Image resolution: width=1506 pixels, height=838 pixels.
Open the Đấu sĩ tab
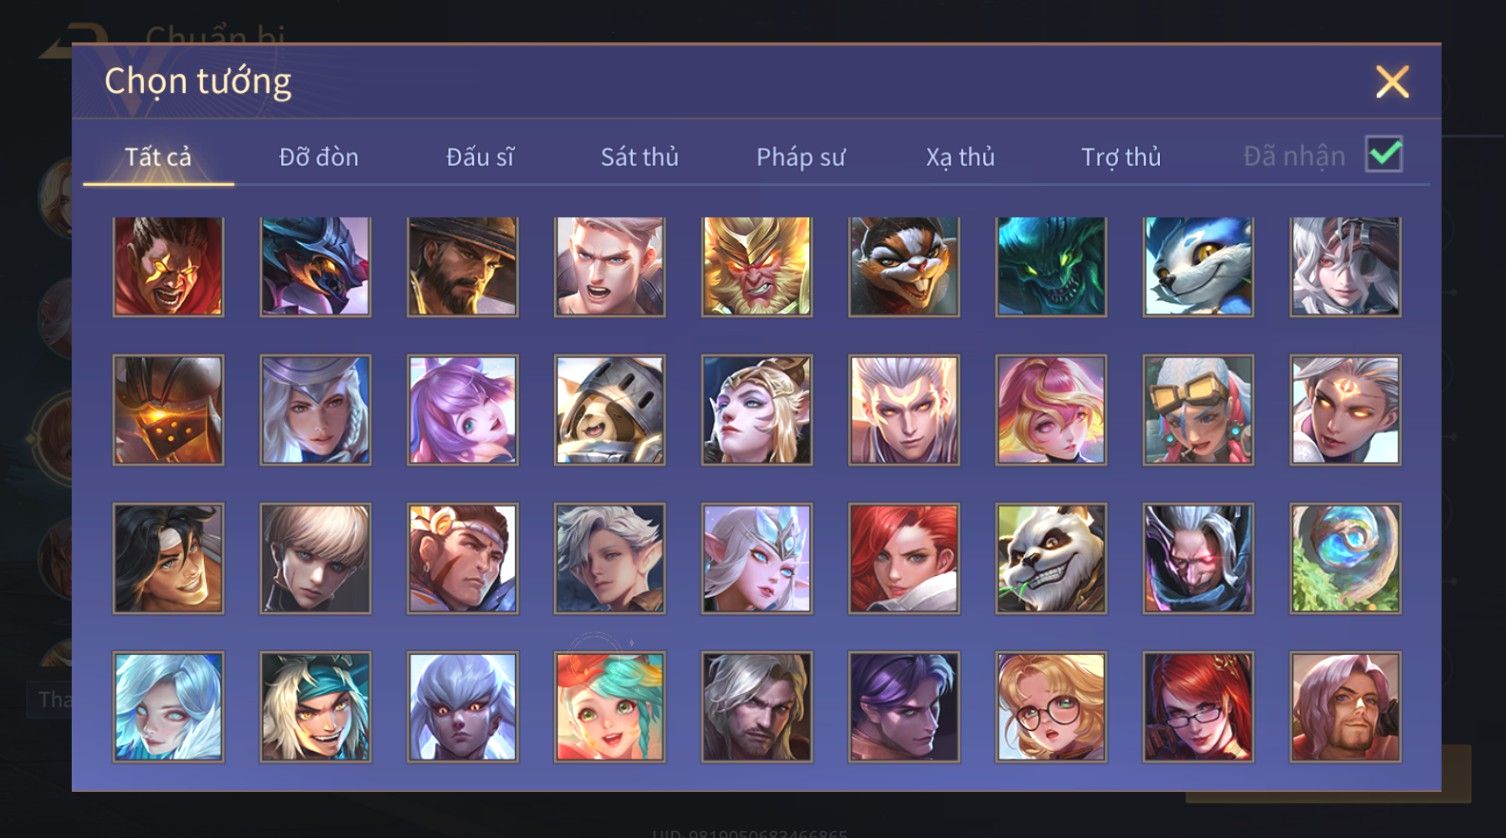[480, 157]
